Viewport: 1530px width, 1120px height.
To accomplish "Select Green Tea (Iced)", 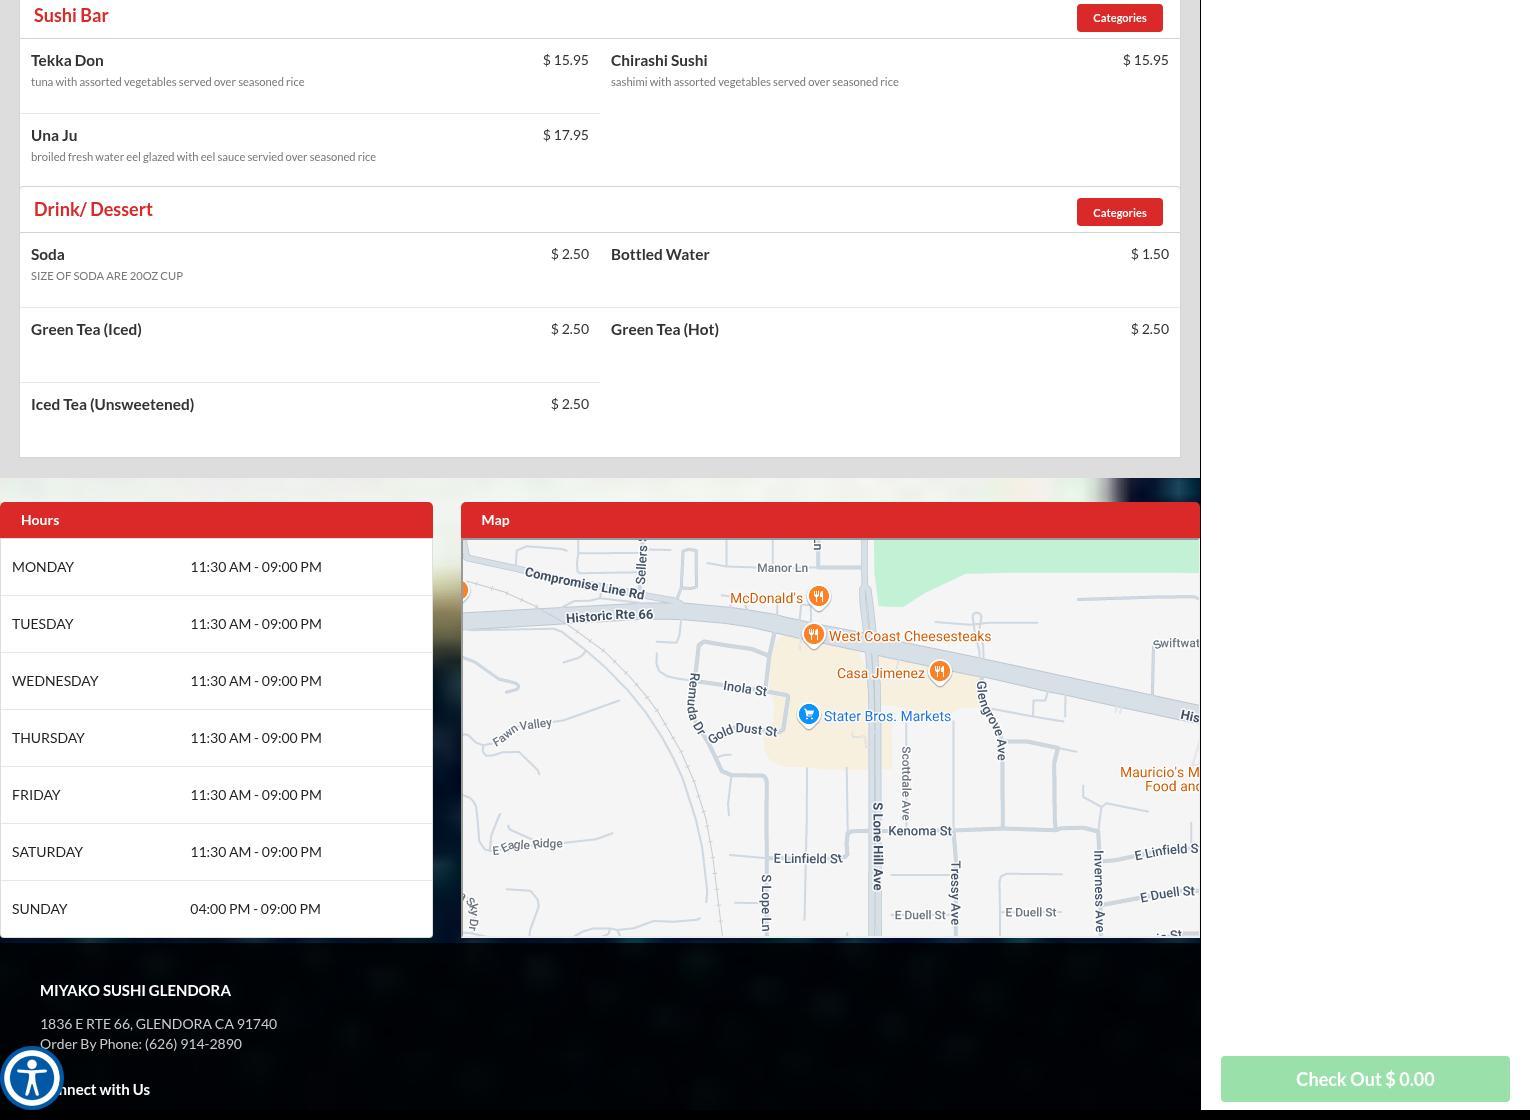I will click(86, 330).
